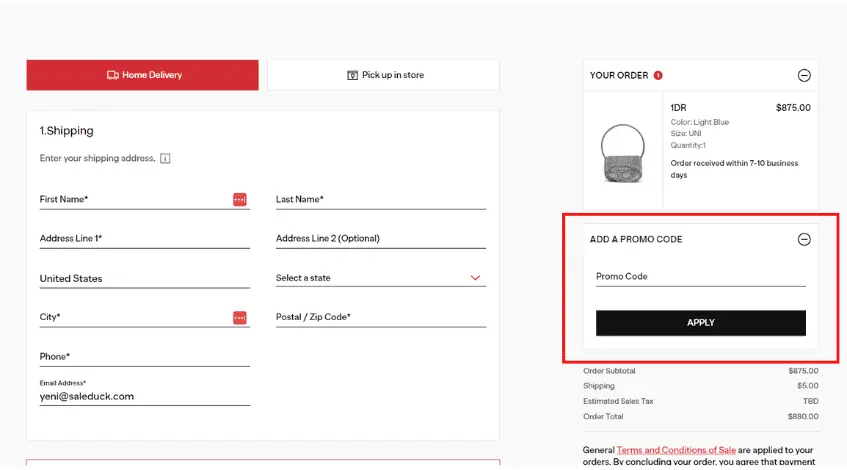This screenshot has height=470, width=847.
Task: Click the red item count badge by Your Order
Action: [658, 75]
